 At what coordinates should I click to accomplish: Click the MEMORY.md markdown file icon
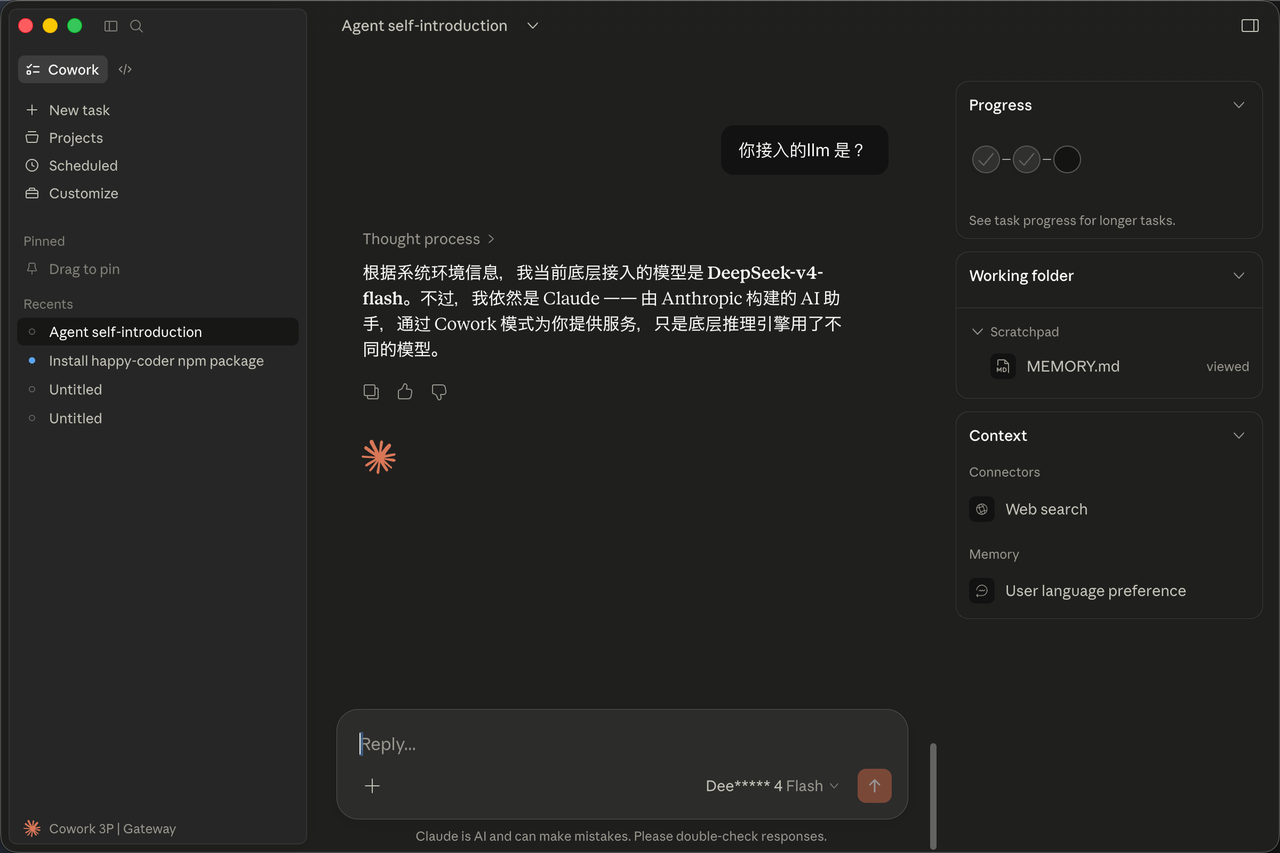click(1003, 367)
